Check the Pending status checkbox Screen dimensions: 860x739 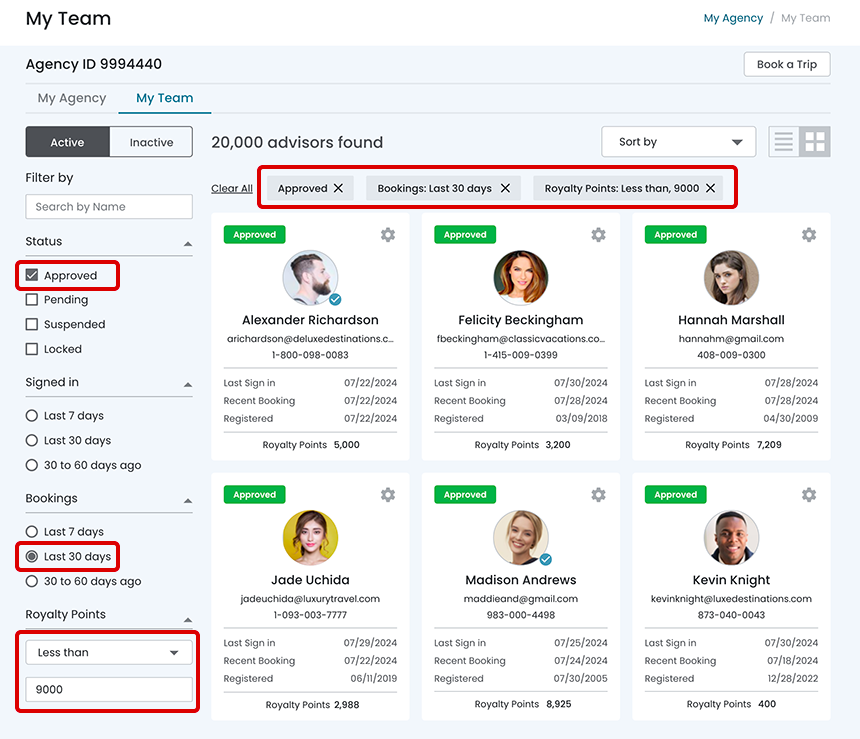click(32, 300)
